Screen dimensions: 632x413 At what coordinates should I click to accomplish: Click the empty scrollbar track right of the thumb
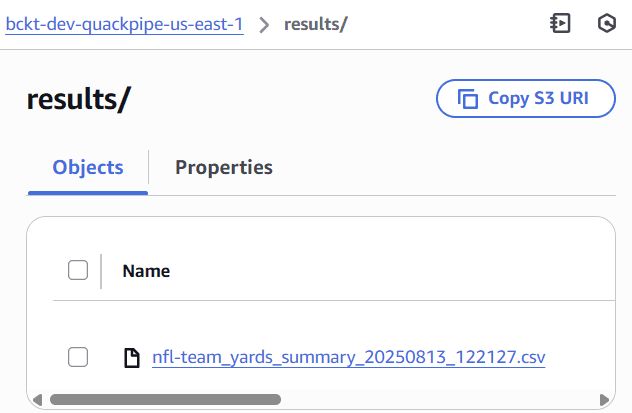click(x=439, y=400)
